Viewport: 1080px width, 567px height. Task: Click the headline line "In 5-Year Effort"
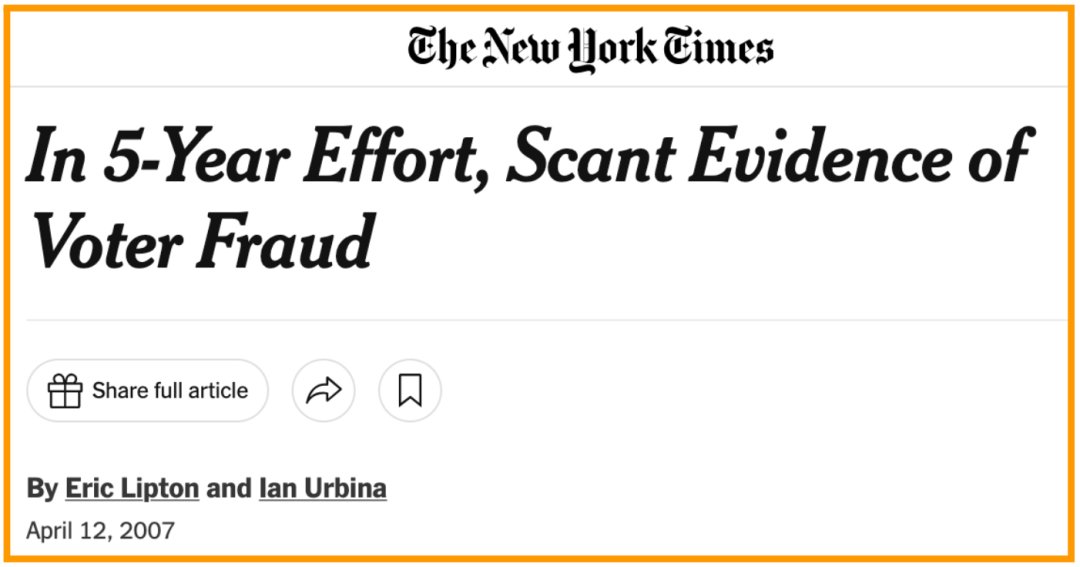pyautogui.click(x=258, y=159)
